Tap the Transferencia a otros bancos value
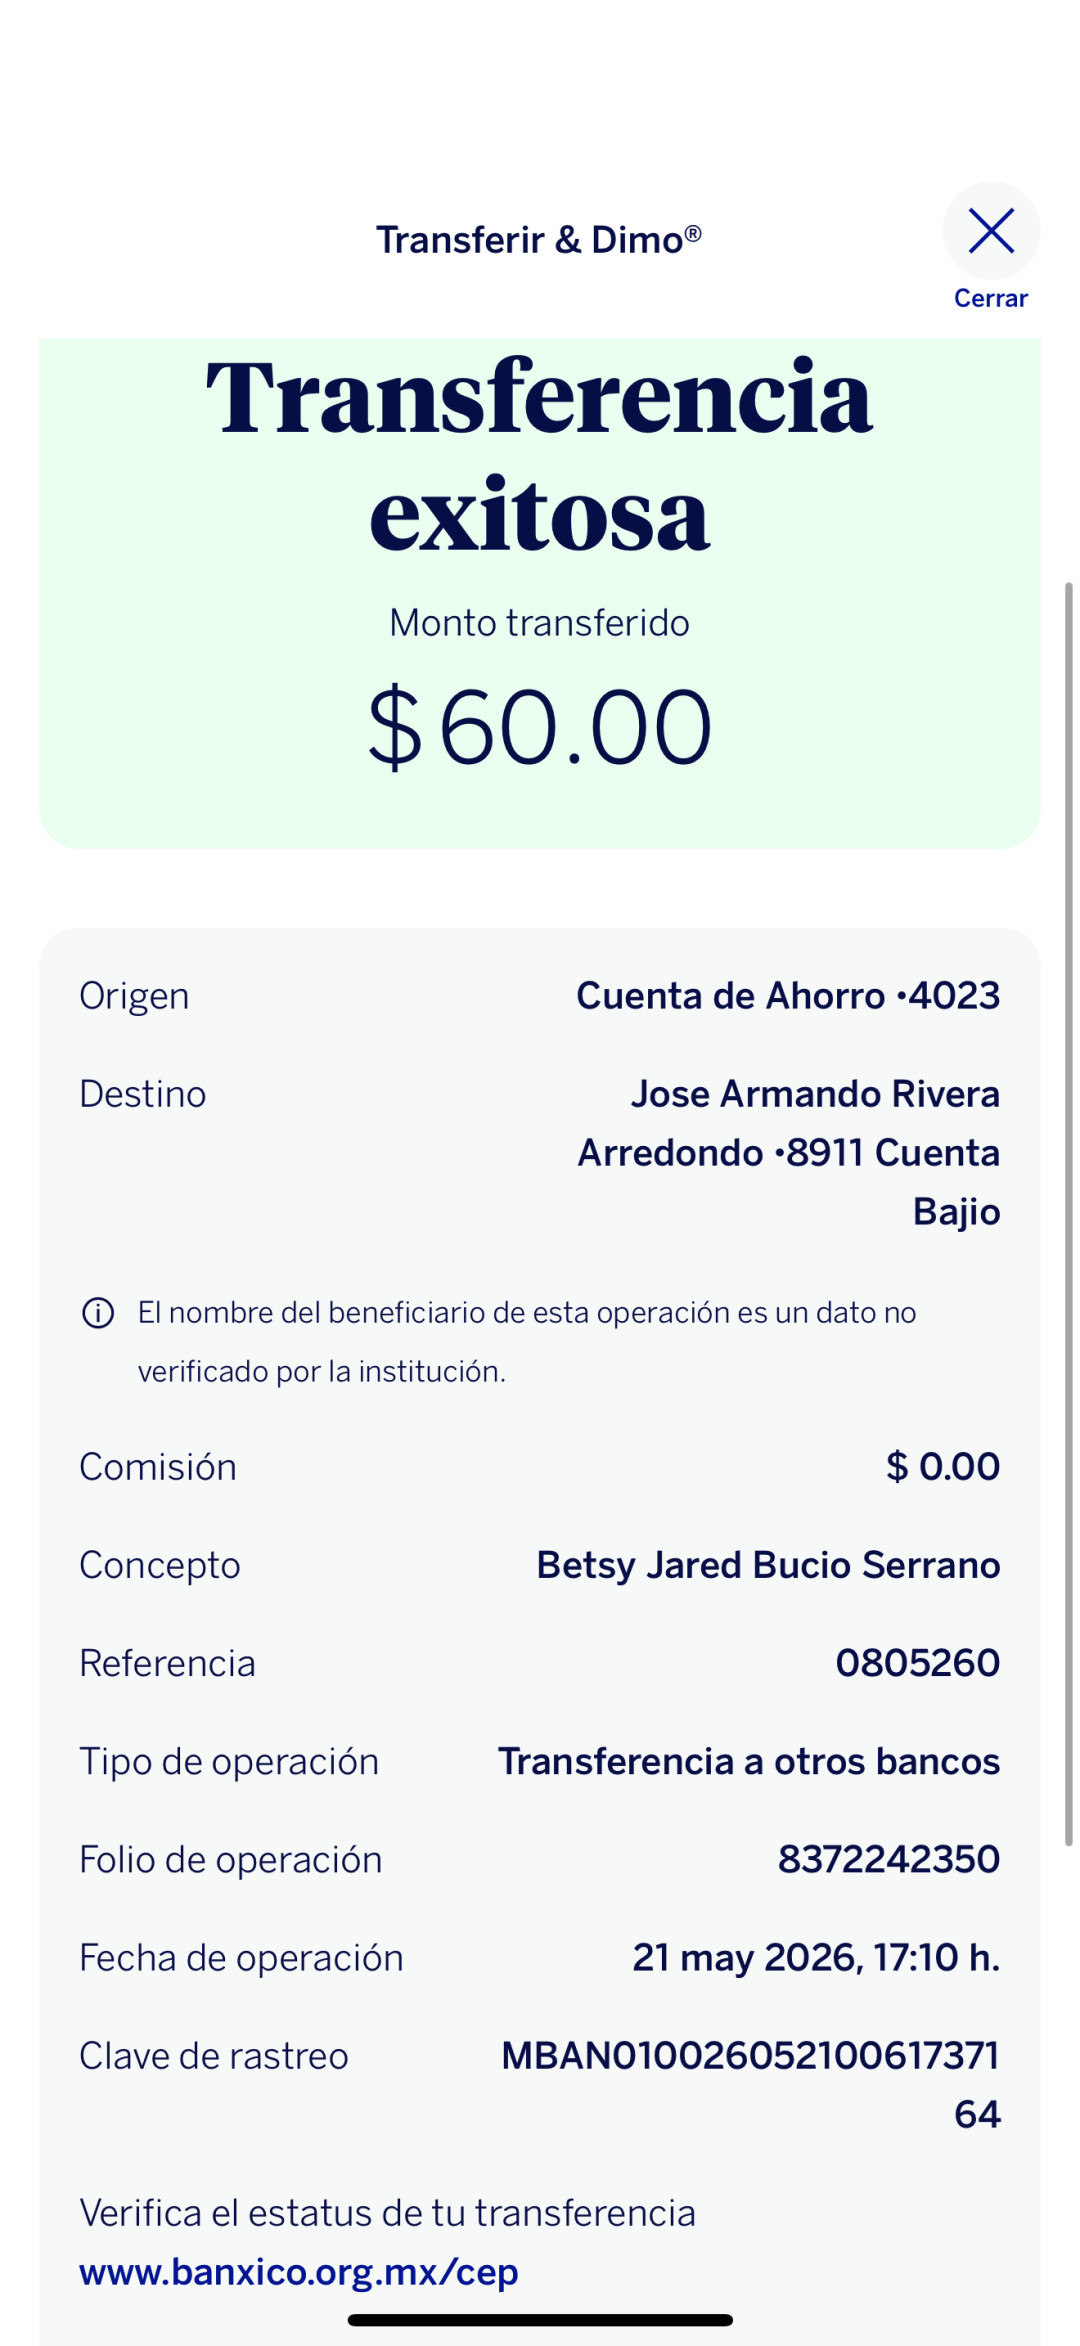This screenshot has height=2346, width=1080. coord(749,1761)
